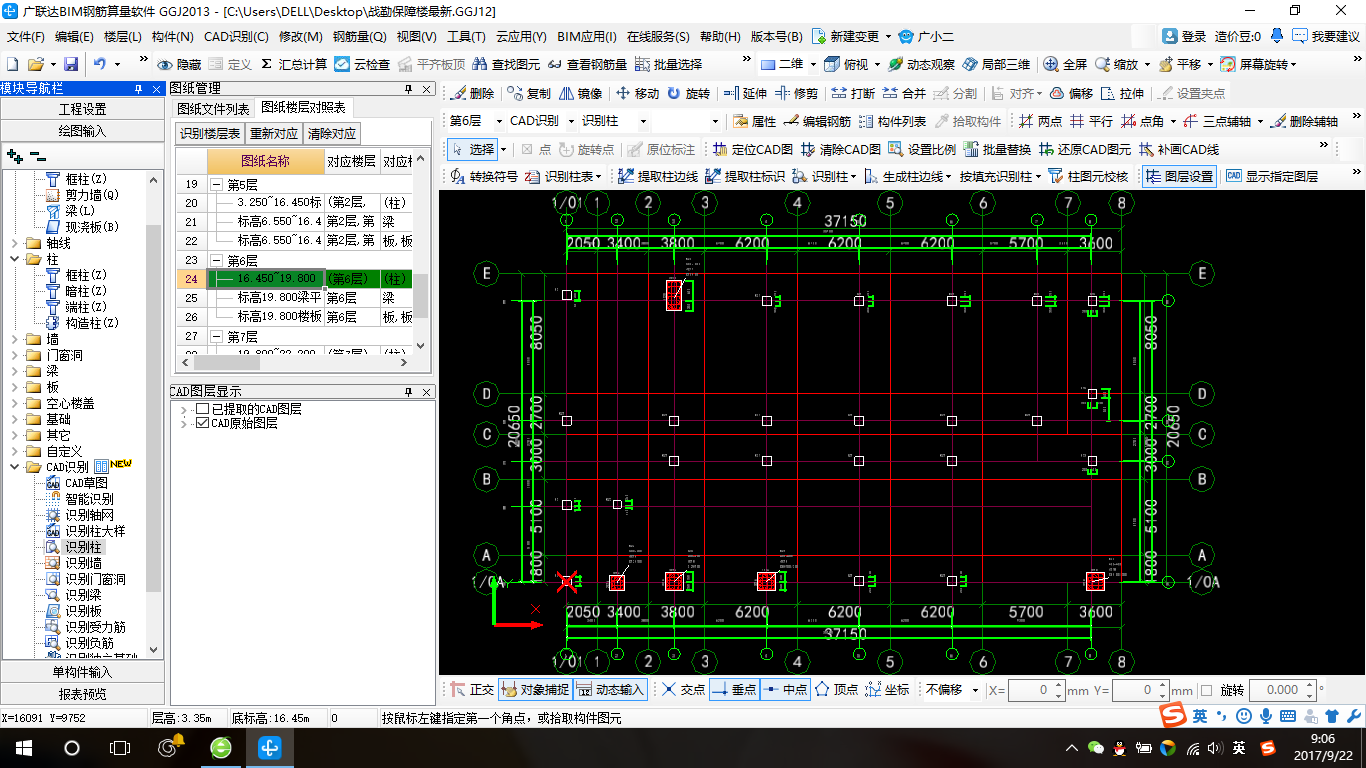Run 汇总计算 summary calculation
The width and height of the screenshot is (1366, 768).
(x=294, y=64)
